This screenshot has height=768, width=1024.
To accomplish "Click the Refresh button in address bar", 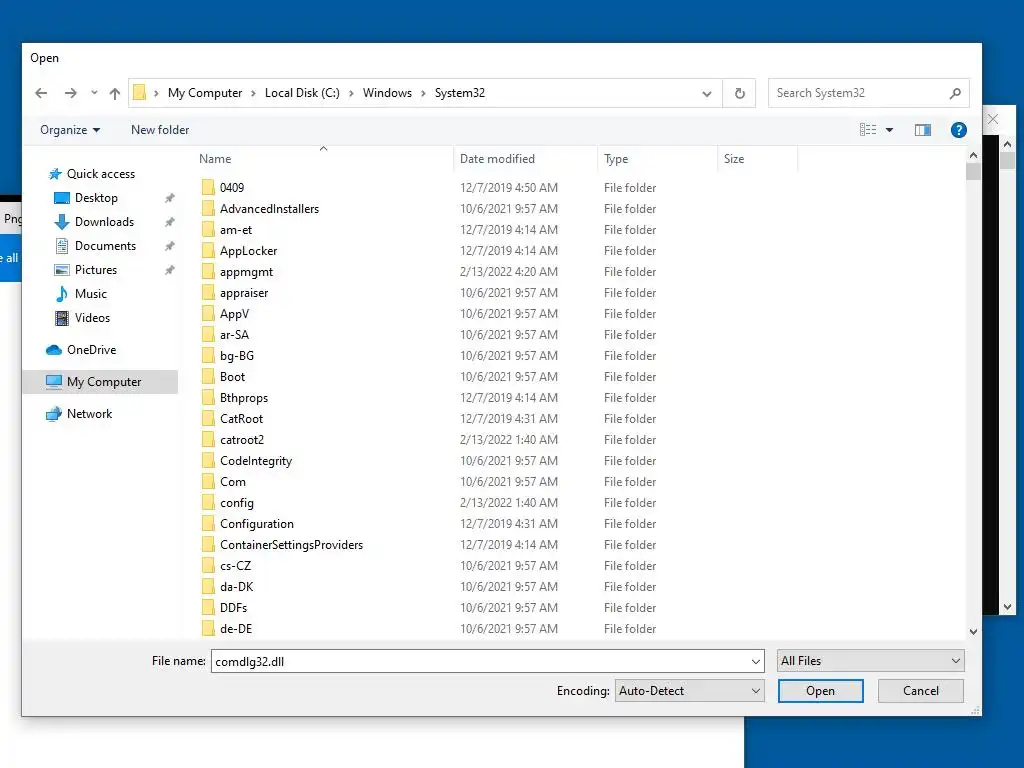I will tap(739, 93).
